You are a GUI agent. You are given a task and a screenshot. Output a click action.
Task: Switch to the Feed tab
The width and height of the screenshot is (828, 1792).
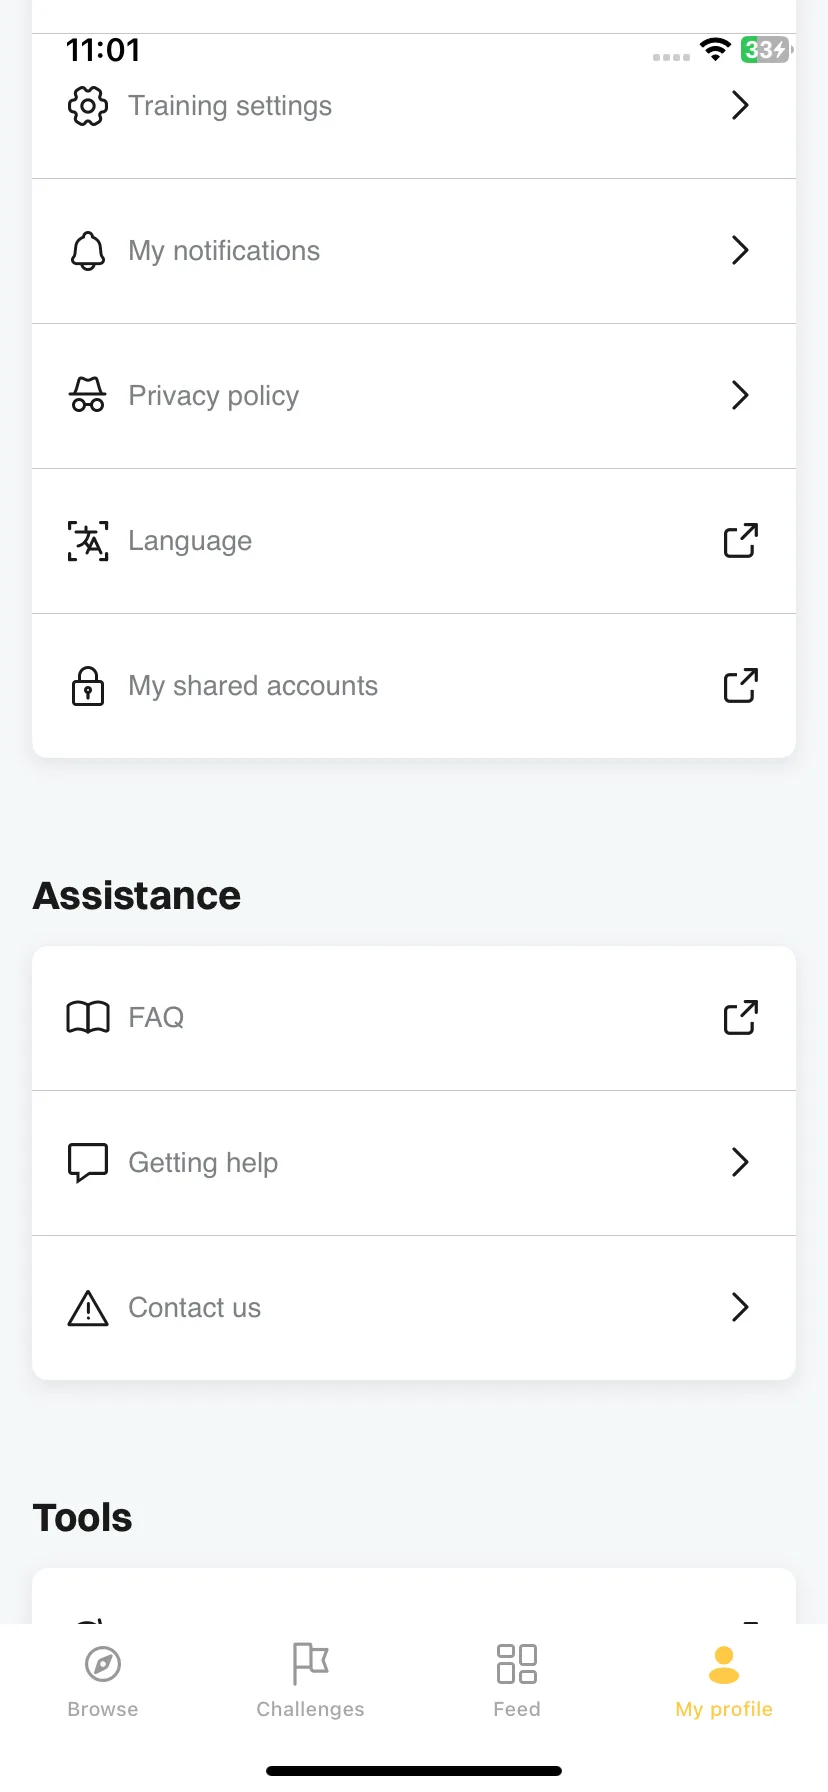517,1681
